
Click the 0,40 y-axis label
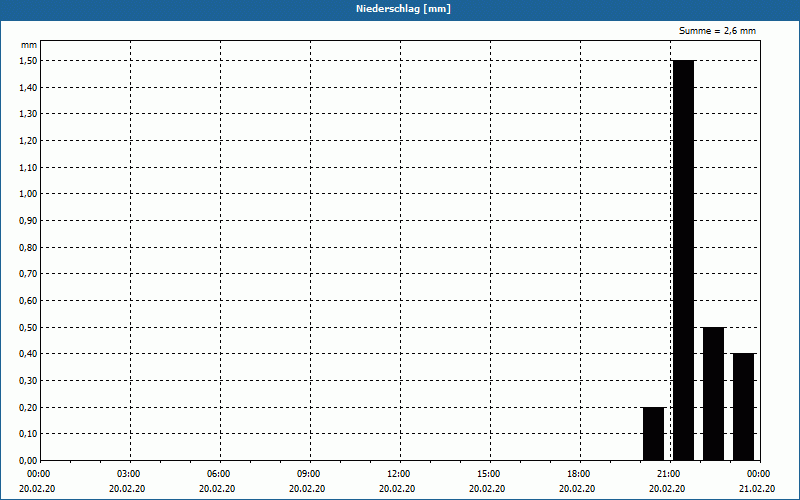coord(28,354)
